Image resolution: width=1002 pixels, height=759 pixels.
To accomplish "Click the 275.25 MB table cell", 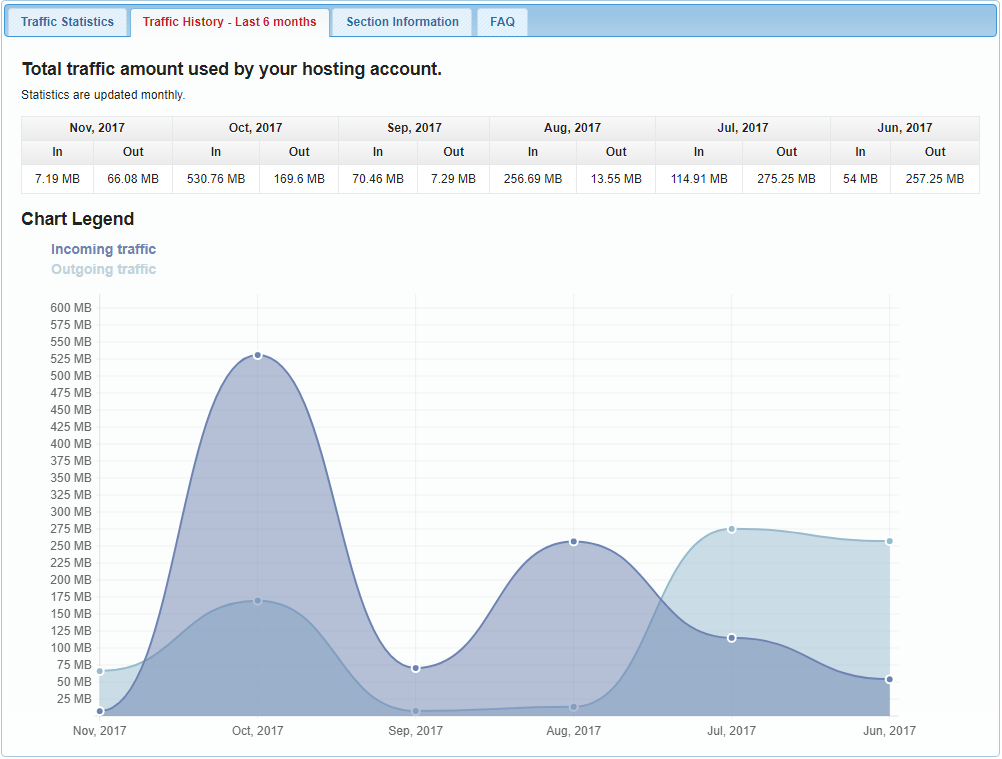I will 786,179.
